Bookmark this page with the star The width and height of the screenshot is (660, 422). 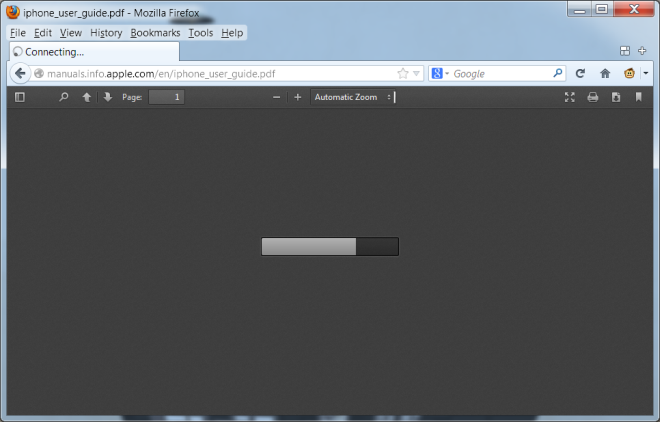coord(403,74)
